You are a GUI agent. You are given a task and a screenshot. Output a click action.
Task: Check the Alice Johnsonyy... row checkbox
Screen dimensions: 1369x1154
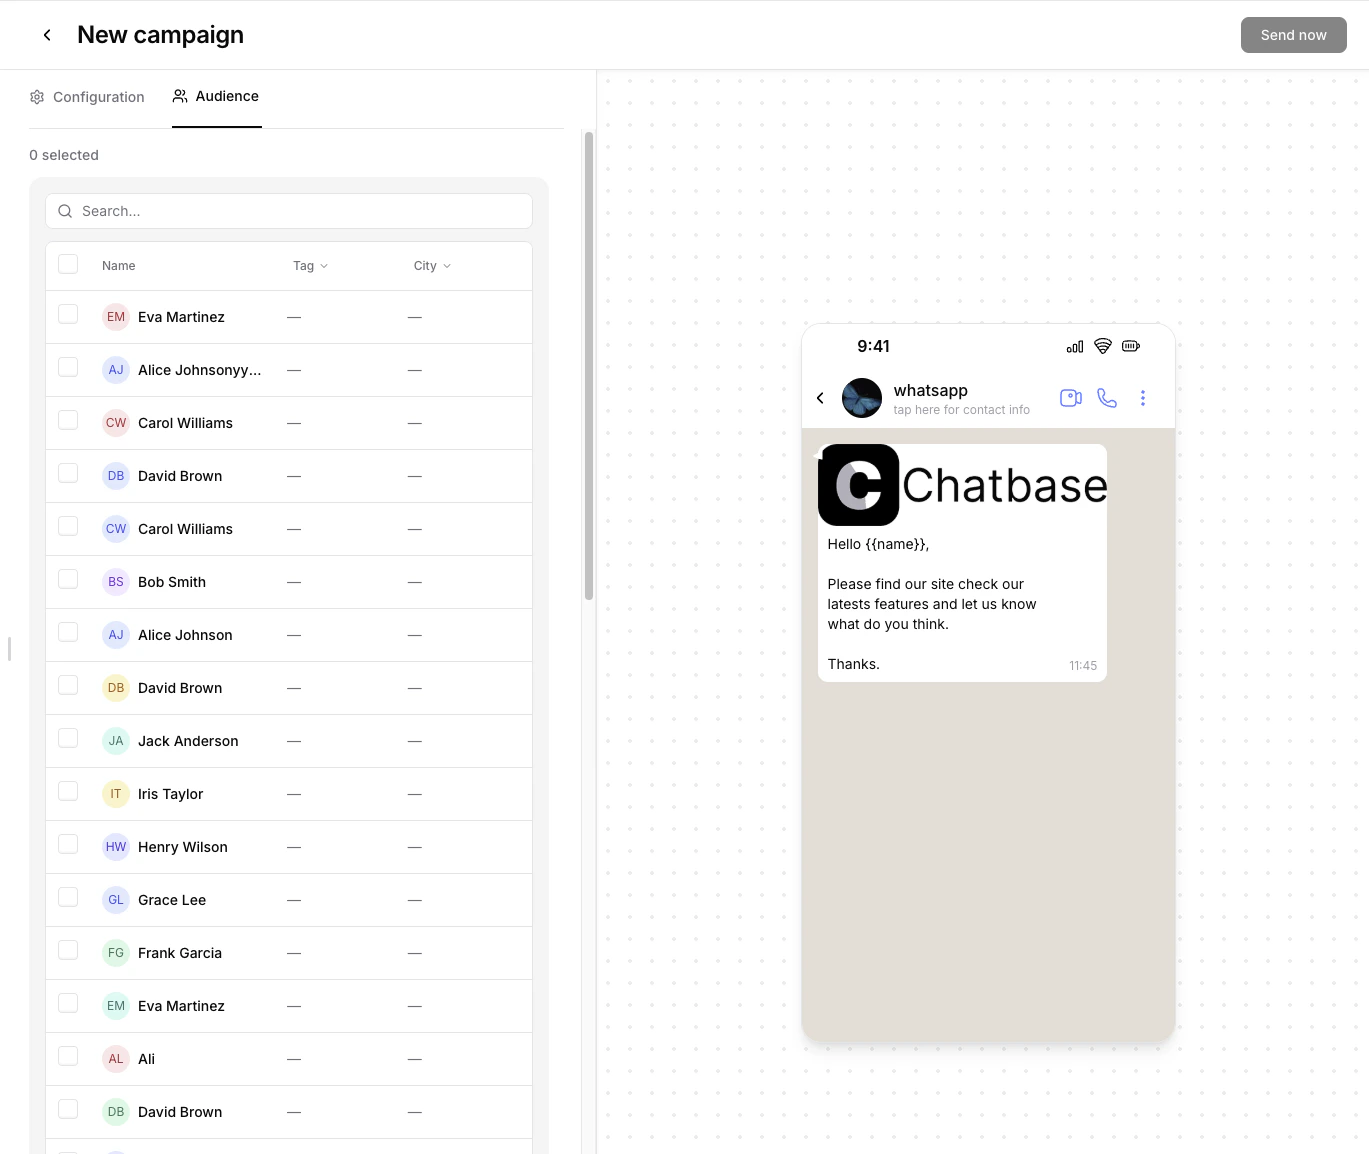click(x=68, y=367)
